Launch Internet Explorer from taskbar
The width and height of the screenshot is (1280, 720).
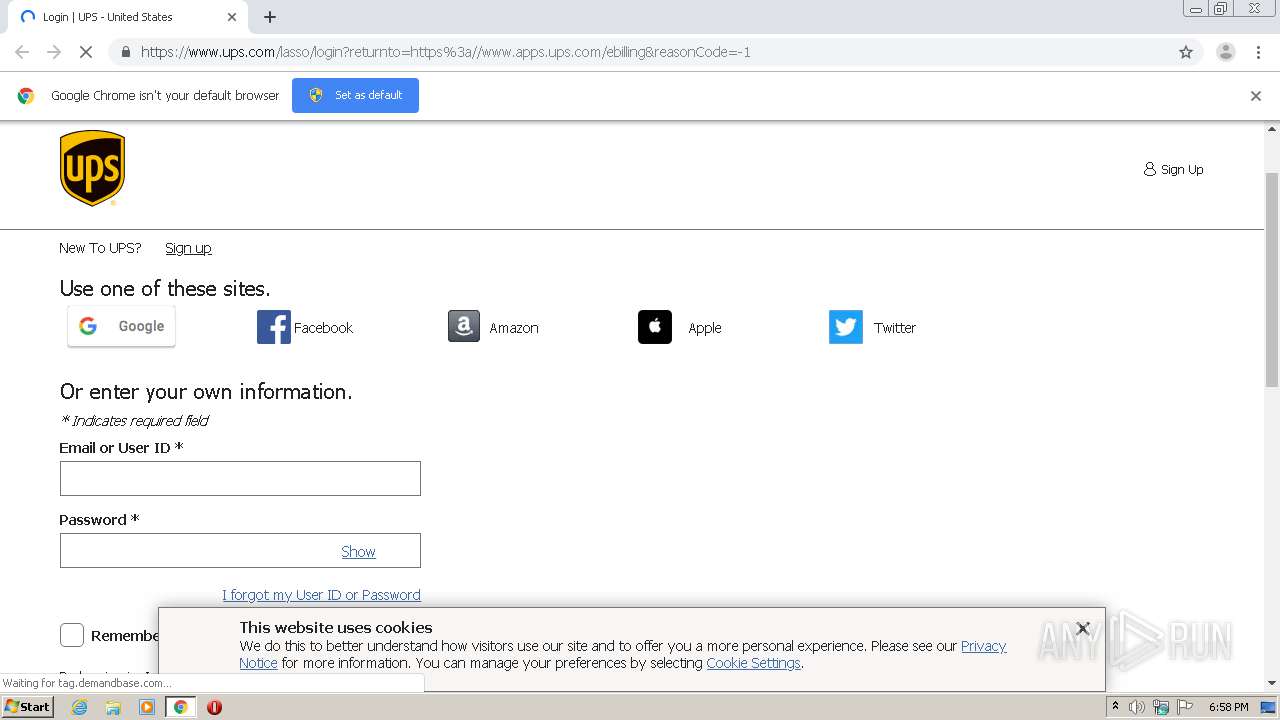point(80,707)
